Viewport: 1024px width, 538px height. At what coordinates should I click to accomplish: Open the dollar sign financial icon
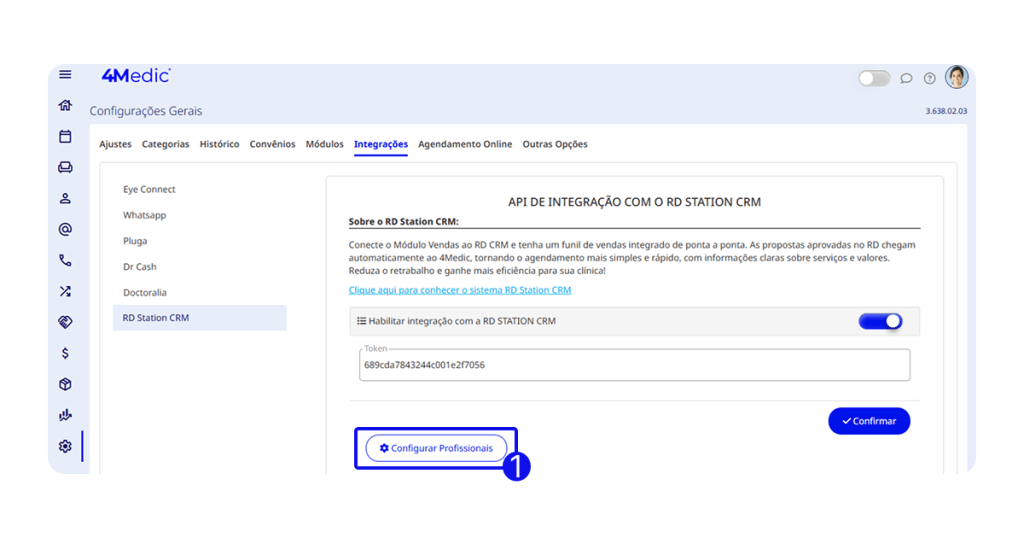(x=65, y=353)
